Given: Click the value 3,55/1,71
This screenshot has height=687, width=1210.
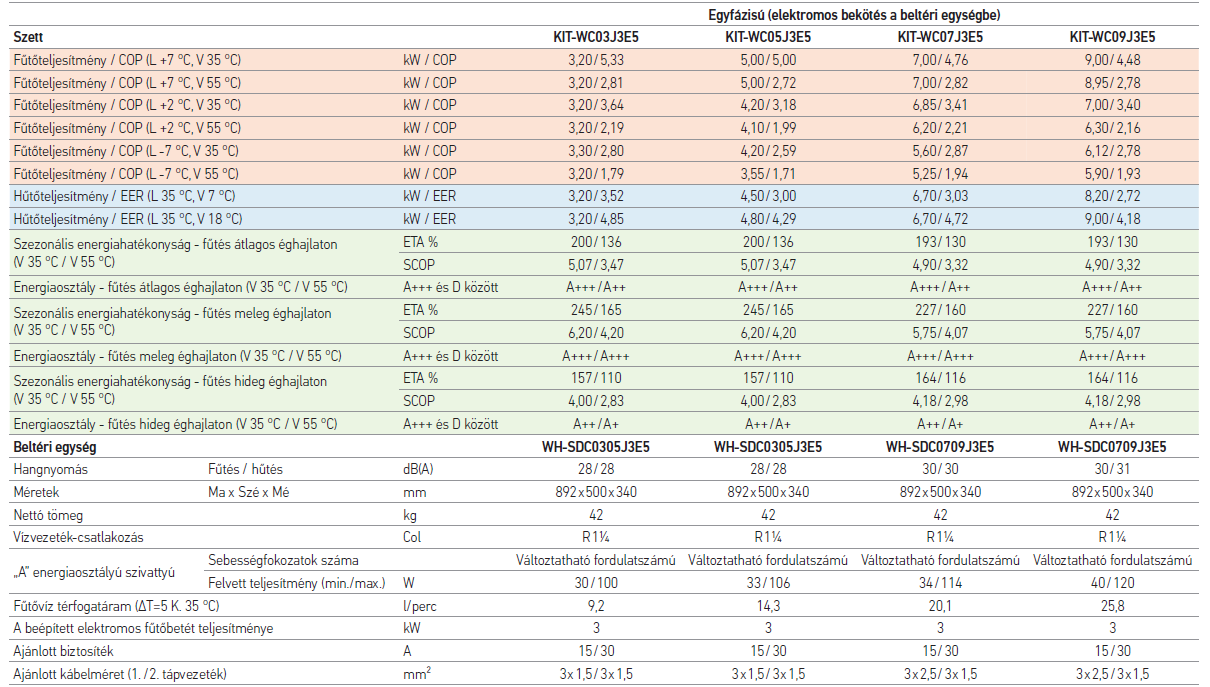Looking at the screenshot, I should tap(768, 174).
